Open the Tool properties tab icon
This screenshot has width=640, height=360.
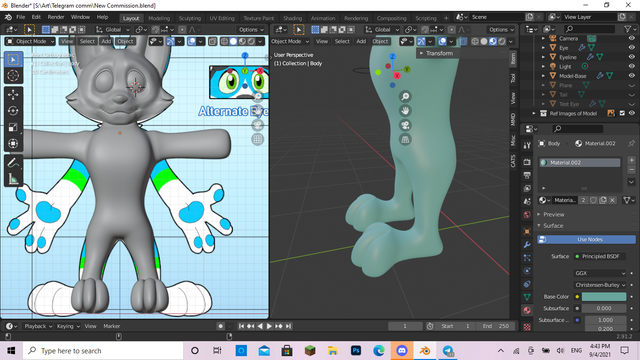(x=527, y=145)
